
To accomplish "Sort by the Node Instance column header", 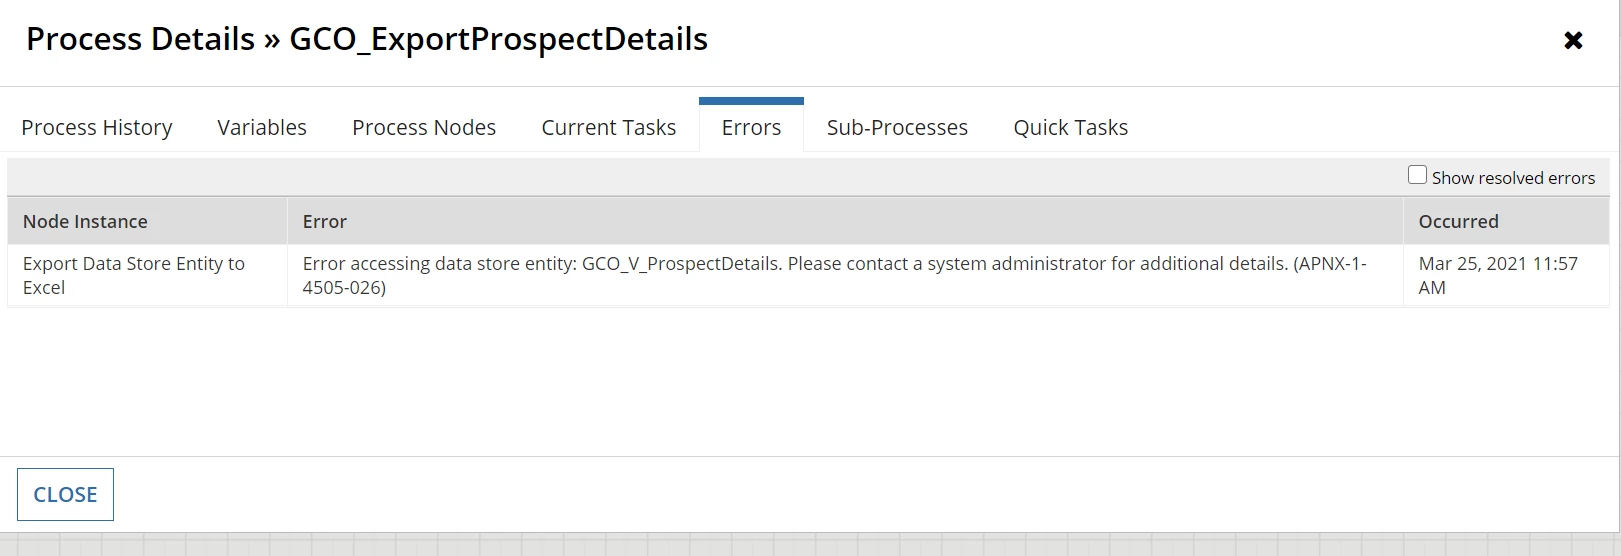I will (x=147, y=221).
